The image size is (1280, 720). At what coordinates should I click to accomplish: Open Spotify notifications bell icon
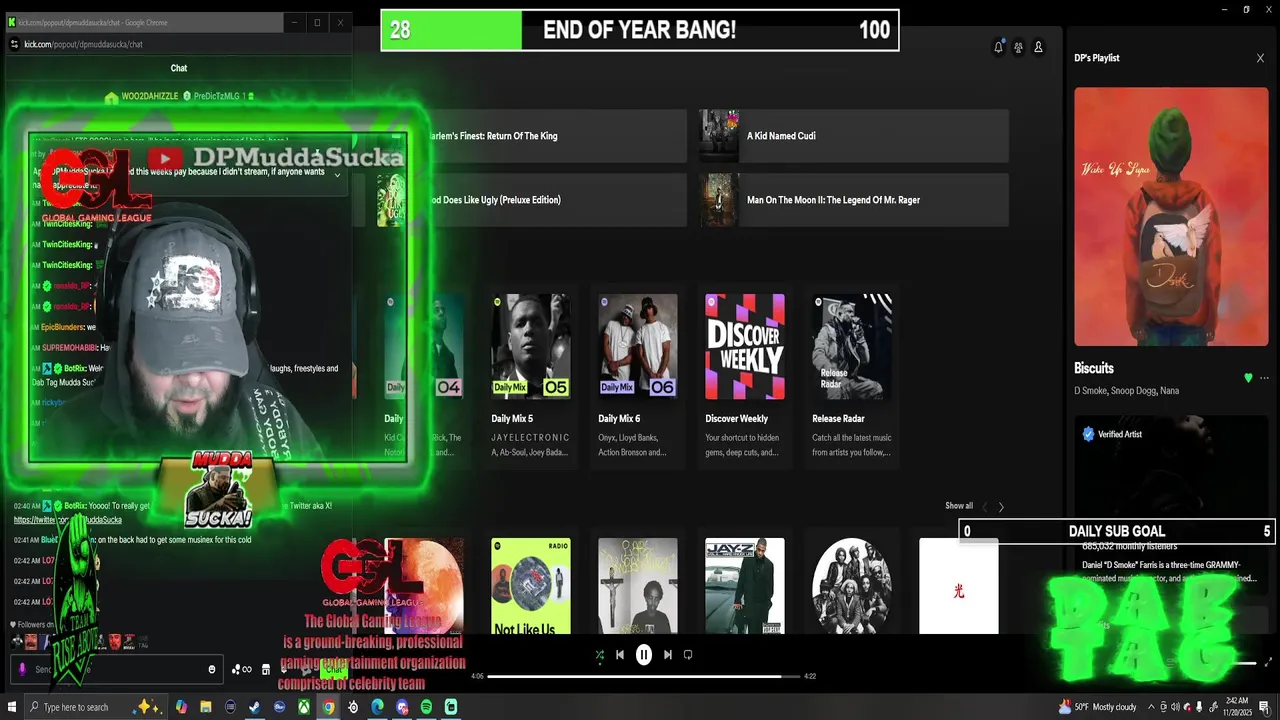click(x=998, y=47)
